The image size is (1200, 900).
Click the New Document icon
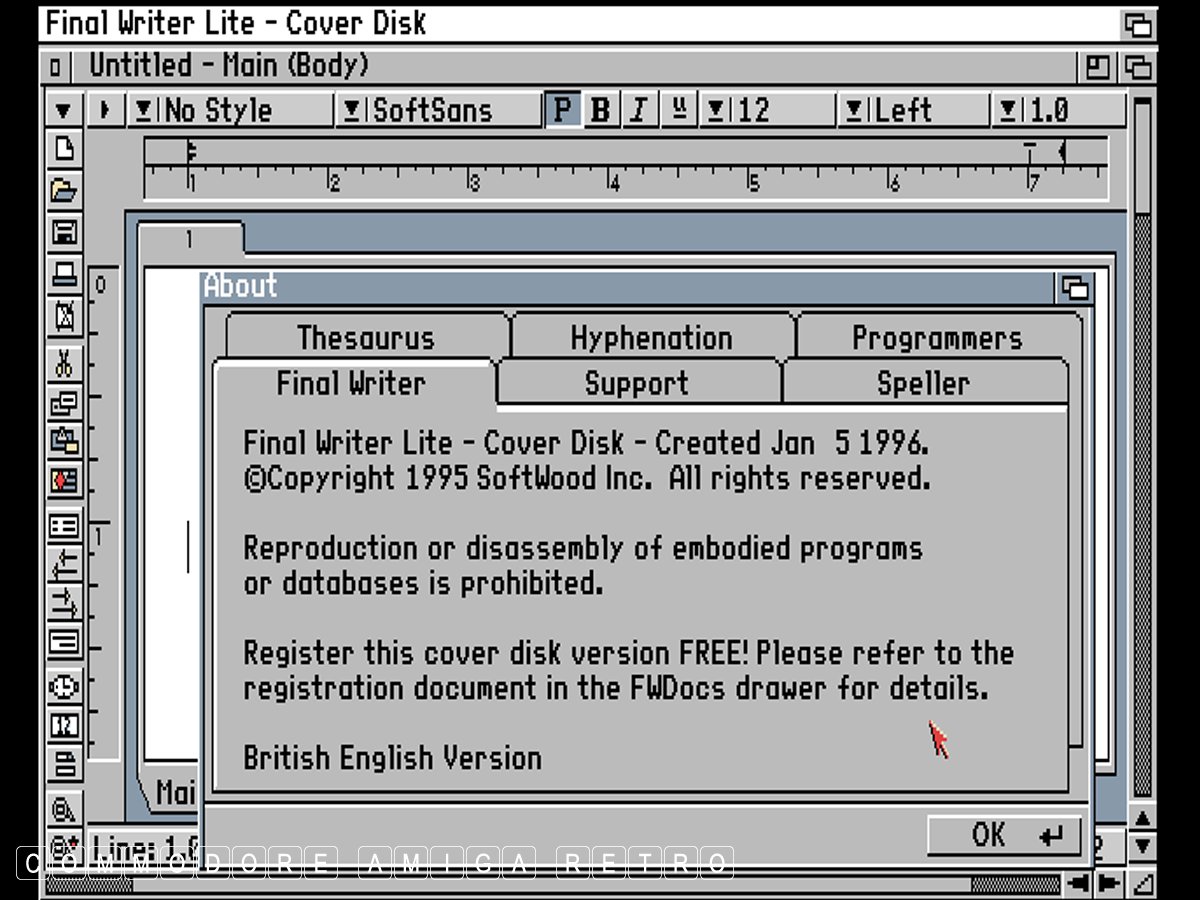(64, 149)
